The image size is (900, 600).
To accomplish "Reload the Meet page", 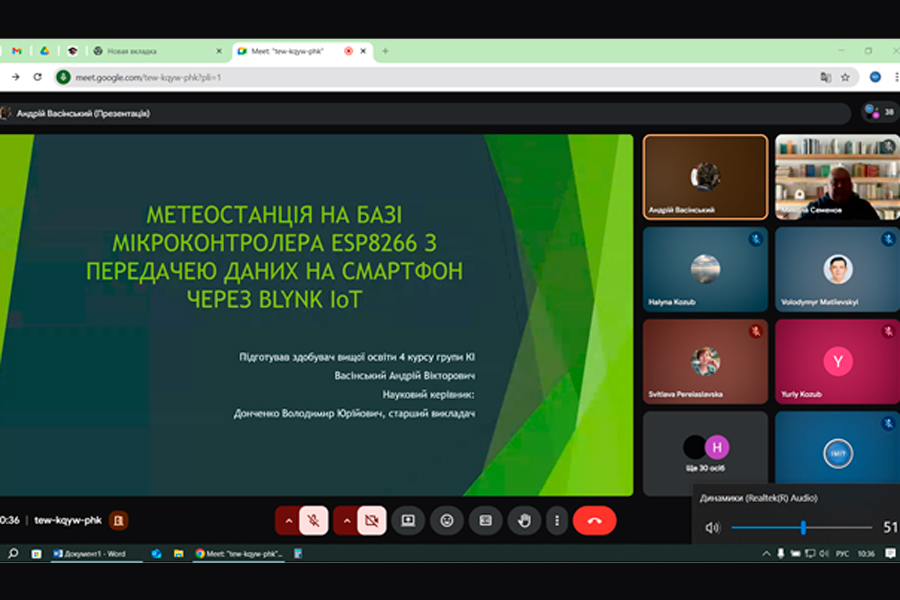I will click(x=37, y=77).
